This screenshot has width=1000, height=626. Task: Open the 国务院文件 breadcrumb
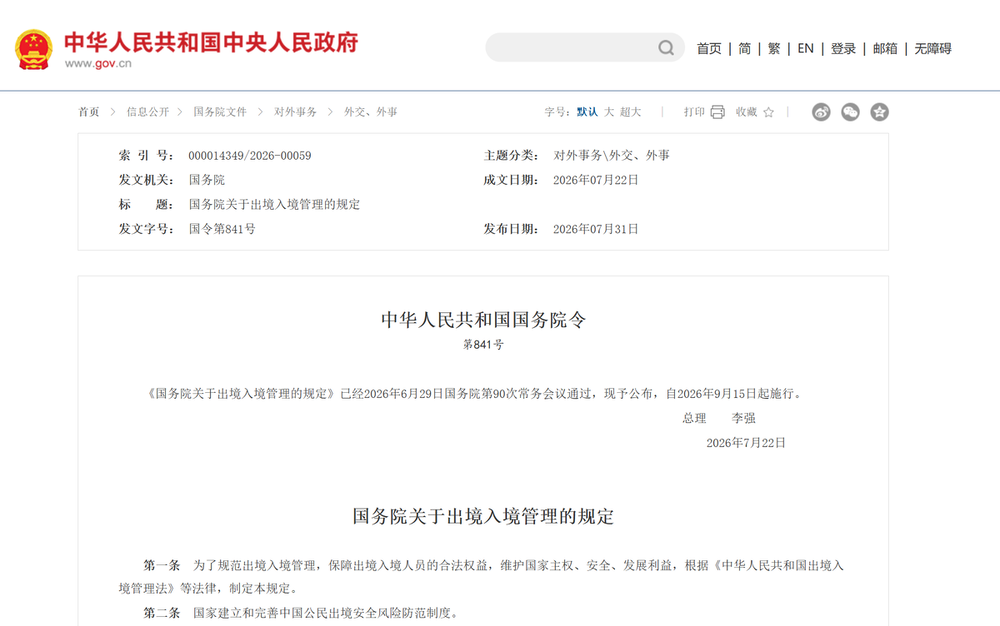point(220,112)
